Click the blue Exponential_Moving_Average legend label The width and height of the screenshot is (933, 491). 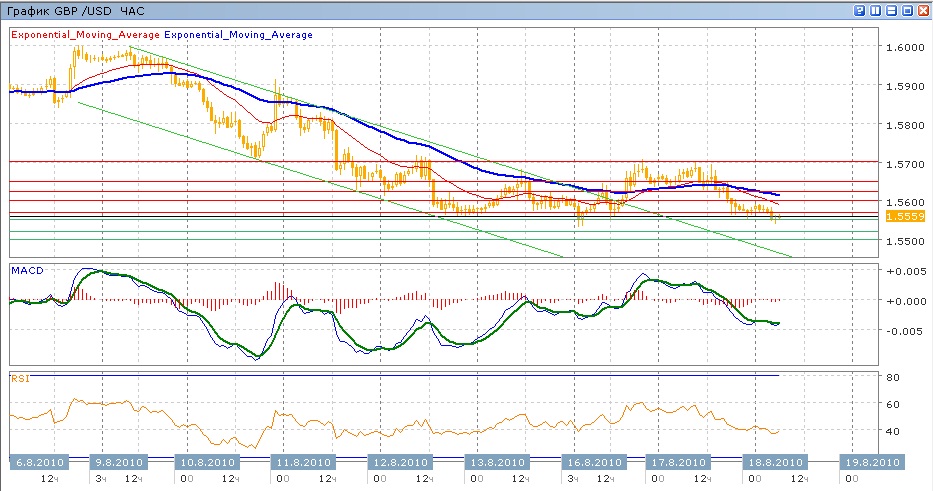coord(238,35)
